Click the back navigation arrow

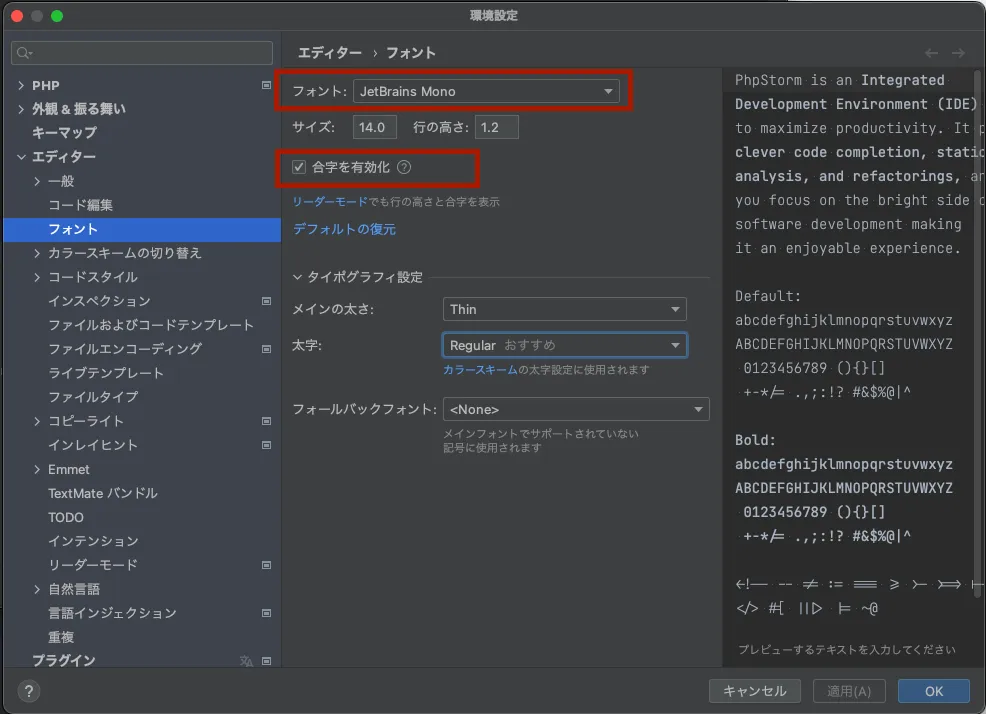[x=931, y=53]
